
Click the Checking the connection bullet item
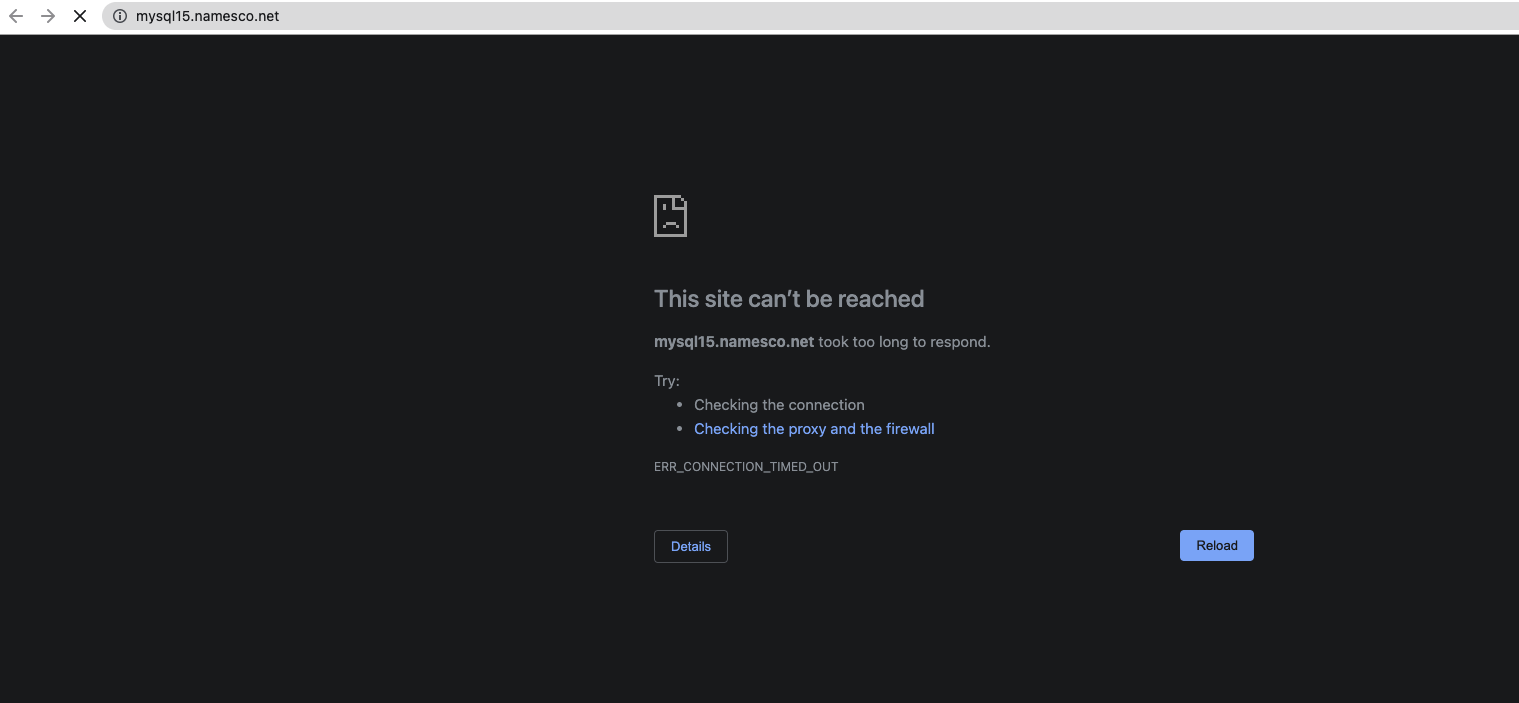[x=779, y=404]
